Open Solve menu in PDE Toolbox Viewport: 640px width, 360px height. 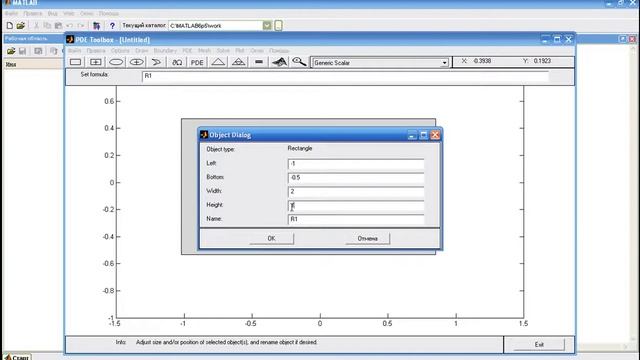click(x=223, y=51)
